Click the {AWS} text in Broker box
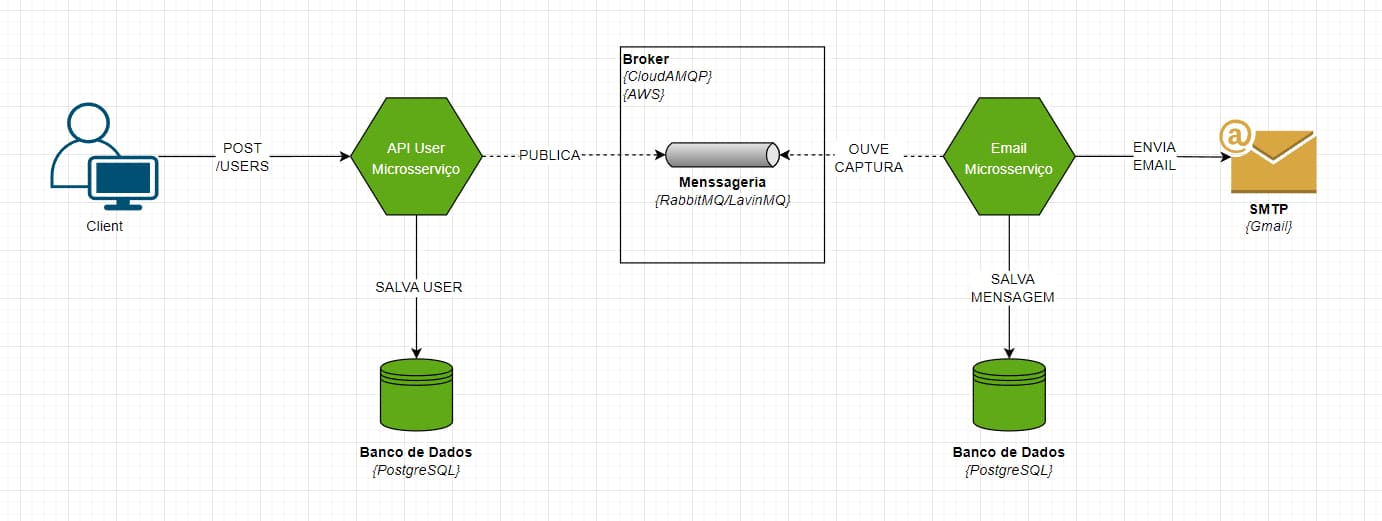The image size is (1382, 521). point(643,94)
